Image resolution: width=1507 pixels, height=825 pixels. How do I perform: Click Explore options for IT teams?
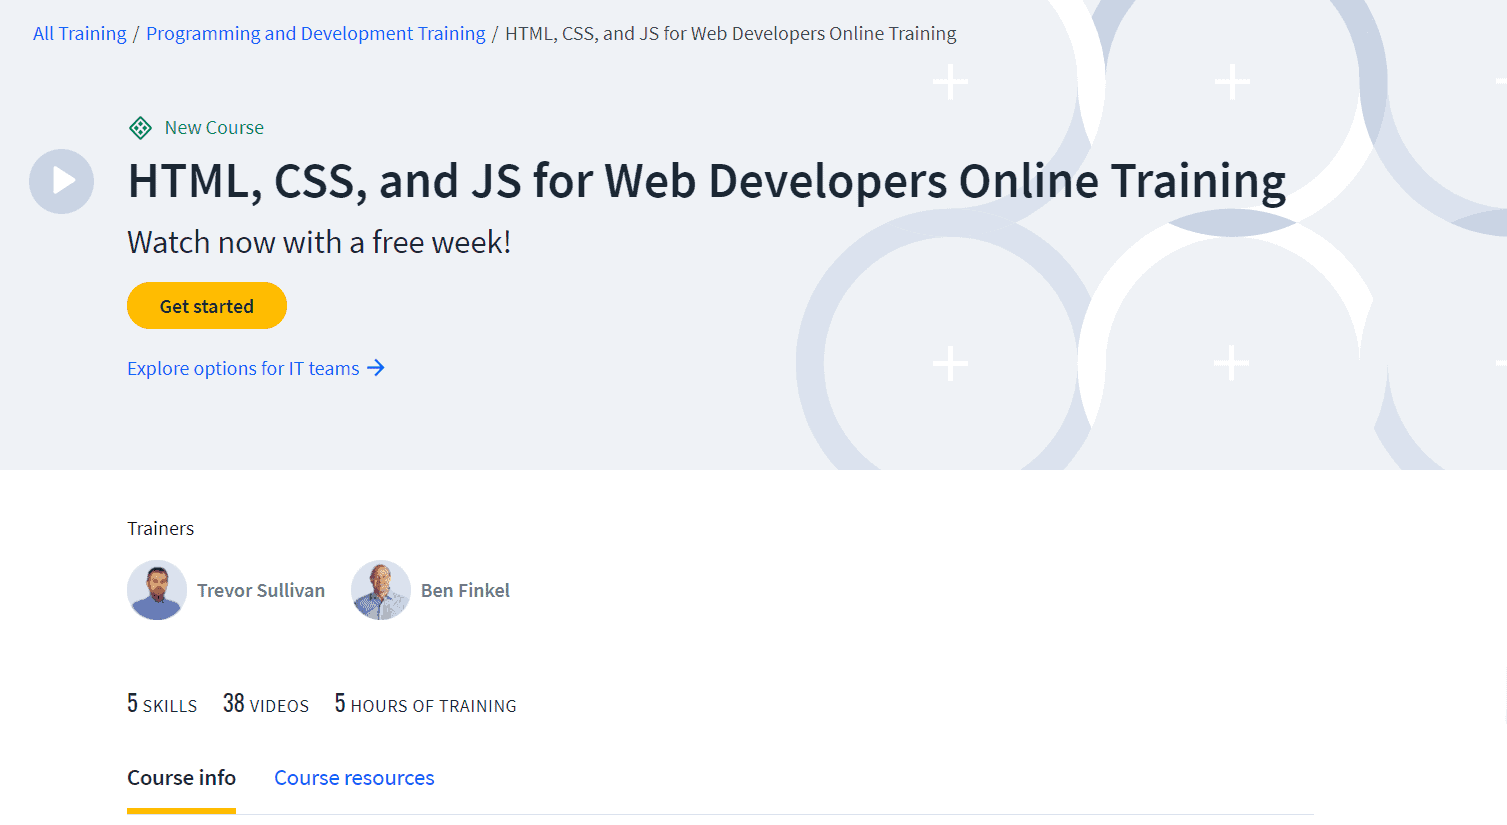242,368
